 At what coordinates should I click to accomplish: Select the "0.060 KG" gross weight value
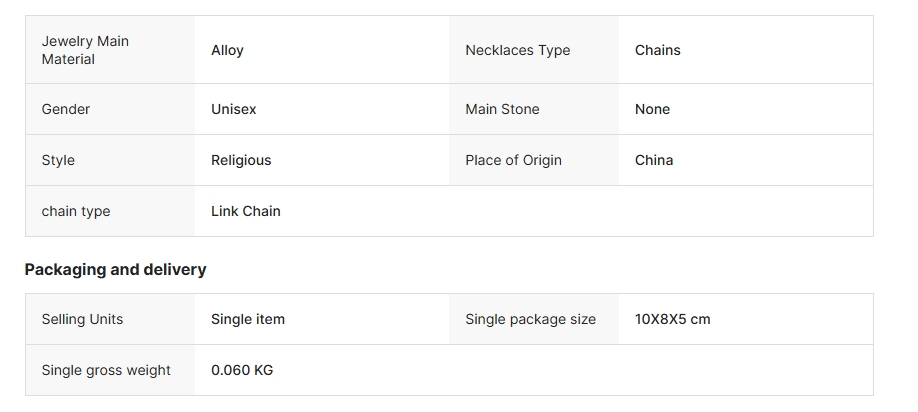242,370
